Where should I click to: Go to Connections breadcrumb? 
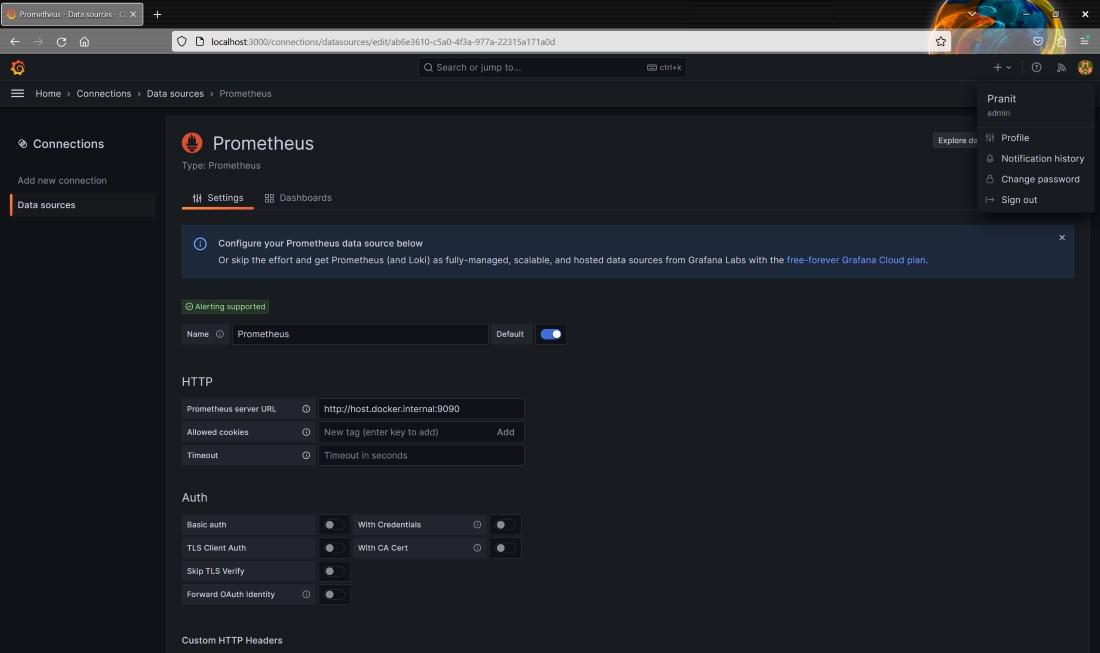(x=104, y=93)
